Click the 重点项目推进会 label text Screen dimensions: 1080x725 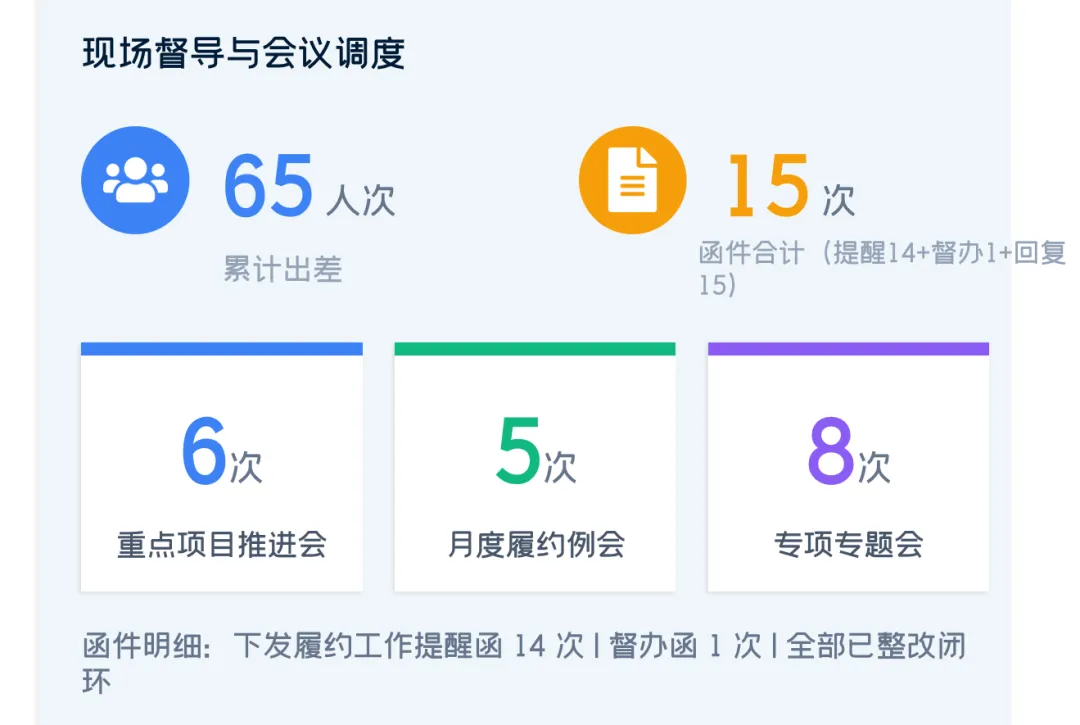click(222, 545)
